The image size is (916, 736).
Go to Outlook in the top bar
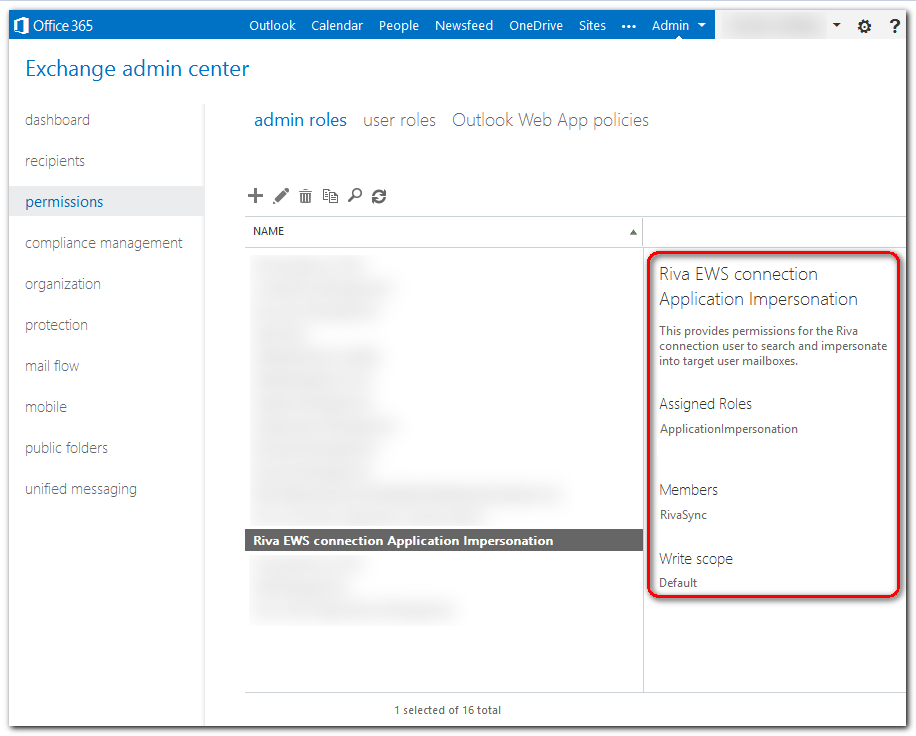(x=272, y=26)
